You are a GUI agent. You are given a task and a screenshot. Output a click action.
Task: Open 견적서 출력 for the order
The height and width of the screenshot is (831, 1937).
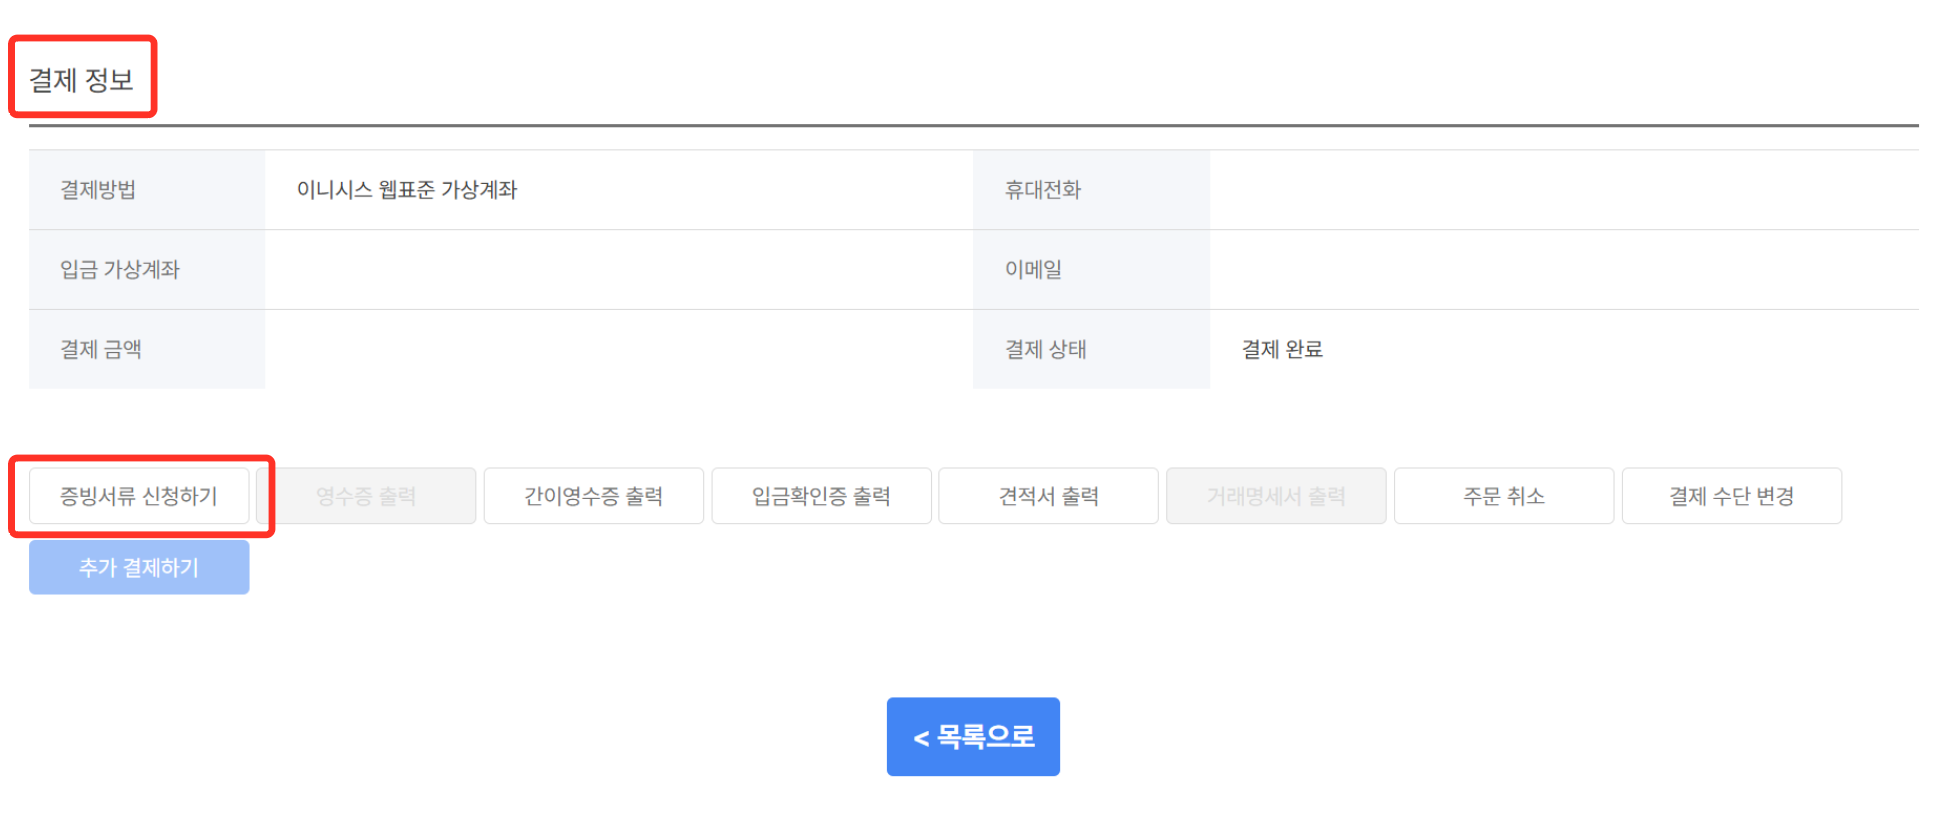point(1048,496)
